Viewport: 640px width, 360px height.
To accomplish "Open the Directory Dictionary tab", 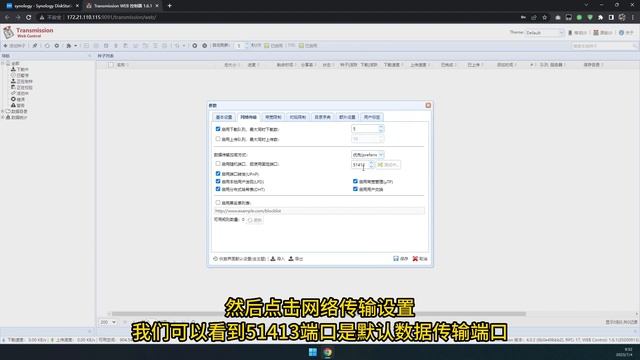I will coord(322,117).
